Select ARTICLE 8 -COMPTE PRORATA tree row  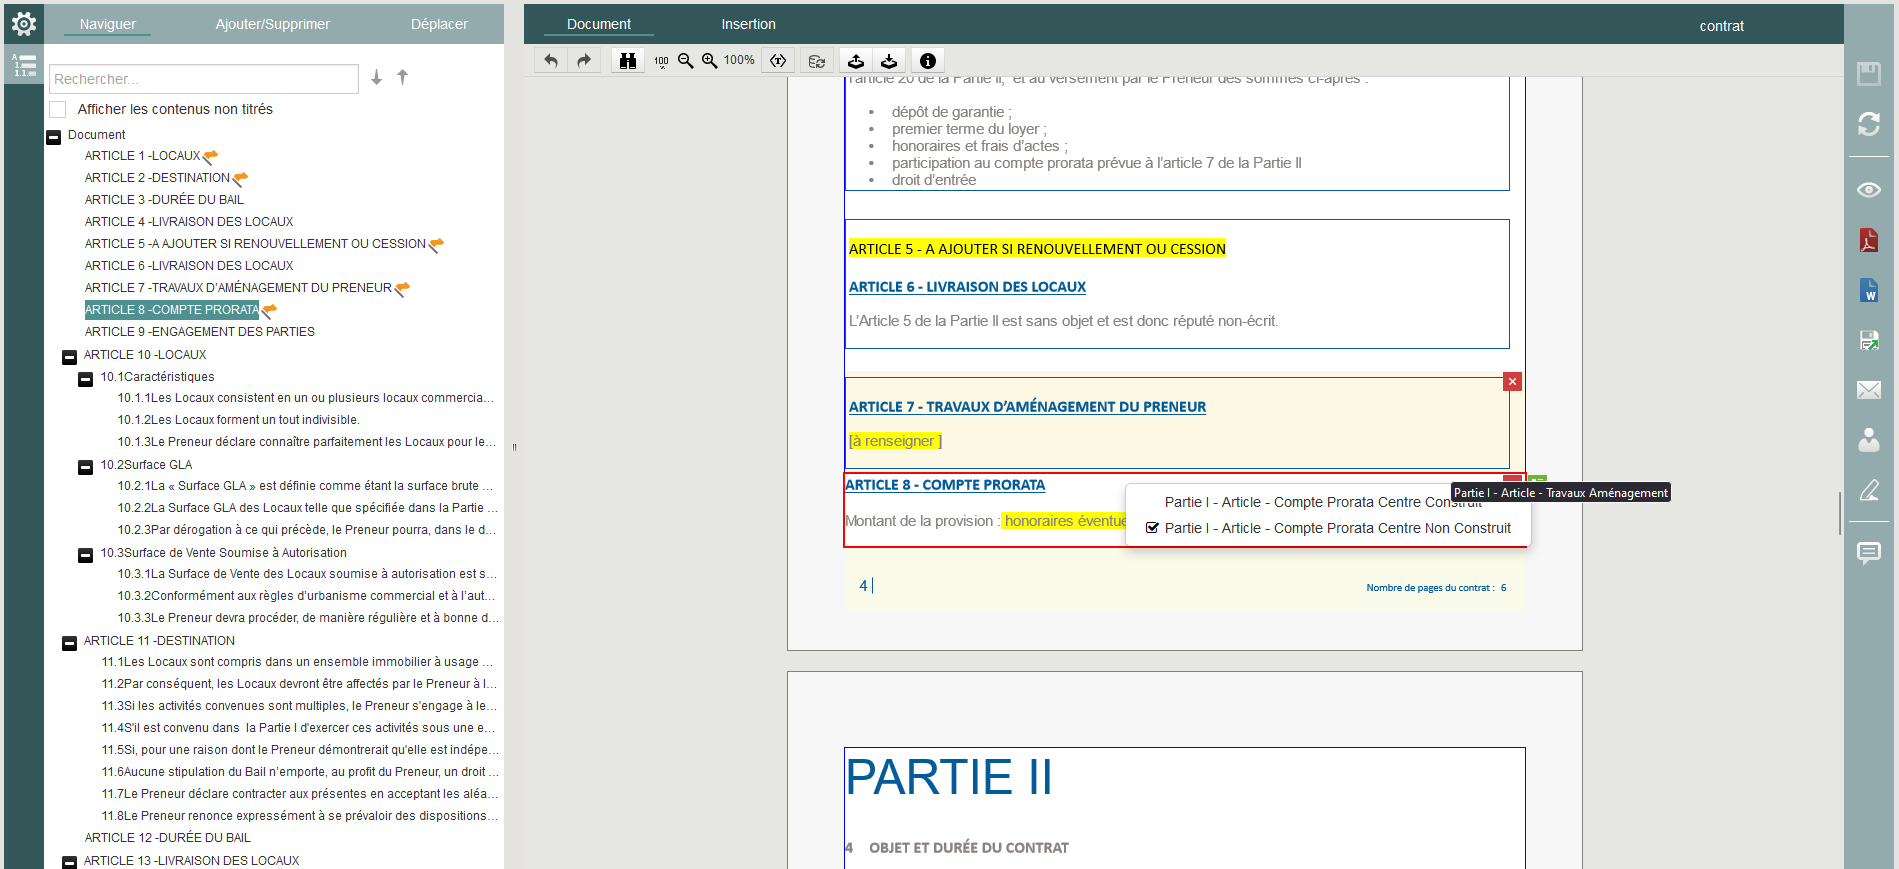point(172,310)
